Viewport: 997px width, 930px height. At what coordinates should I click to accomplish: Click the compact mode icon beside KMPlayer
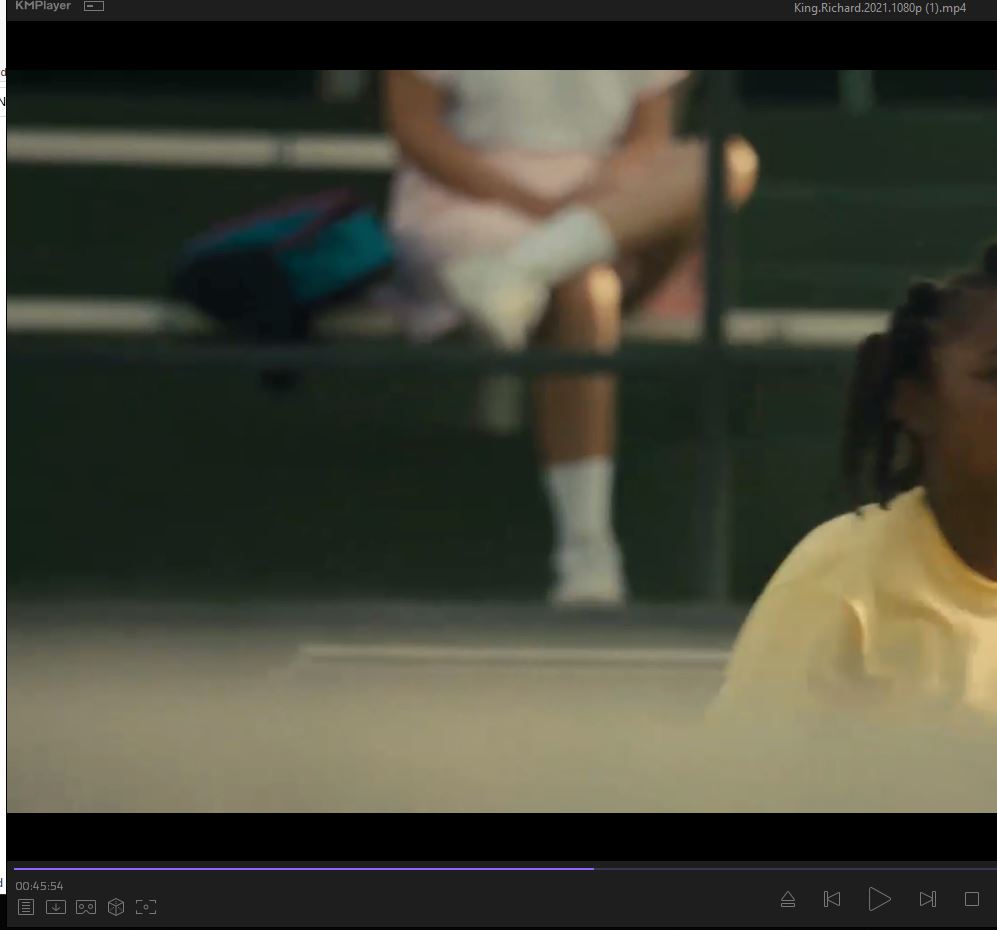pyautogui.click(x=94, y=7)
